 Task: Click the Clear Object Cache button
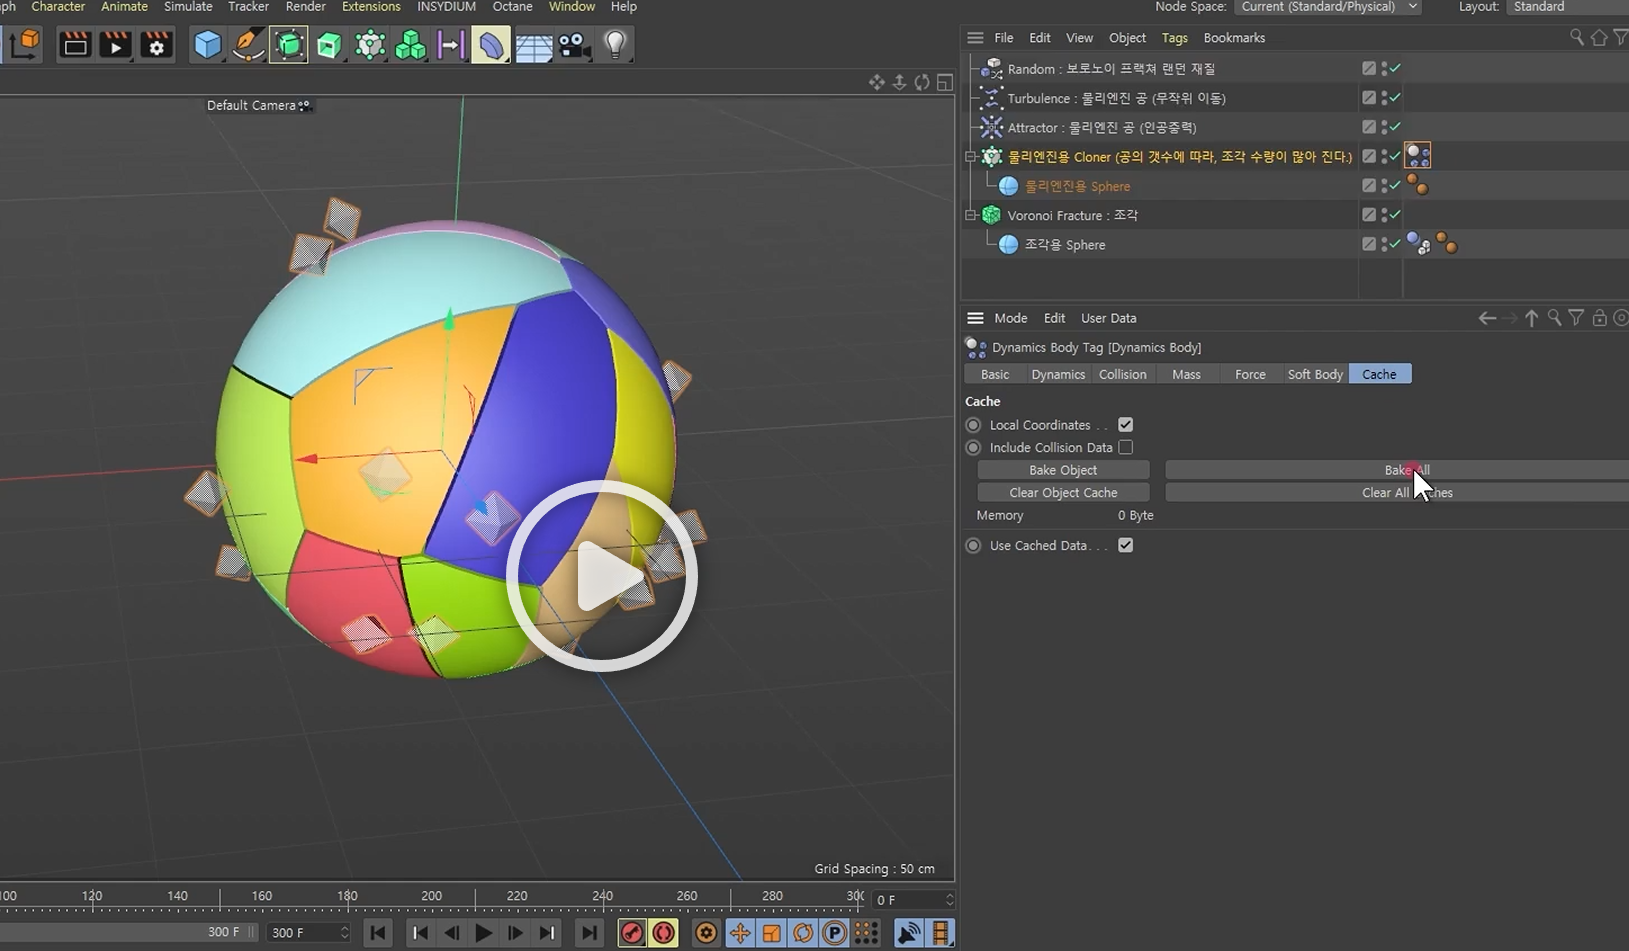1063,493
